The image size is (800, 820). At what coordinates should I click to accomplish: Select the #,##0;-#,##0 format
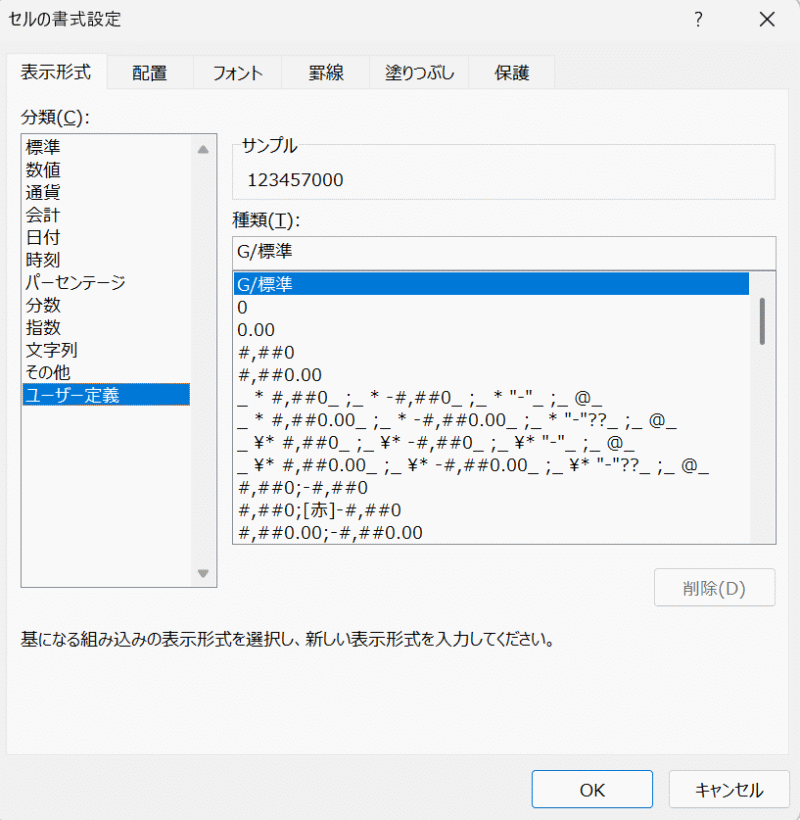pos(491,487)
